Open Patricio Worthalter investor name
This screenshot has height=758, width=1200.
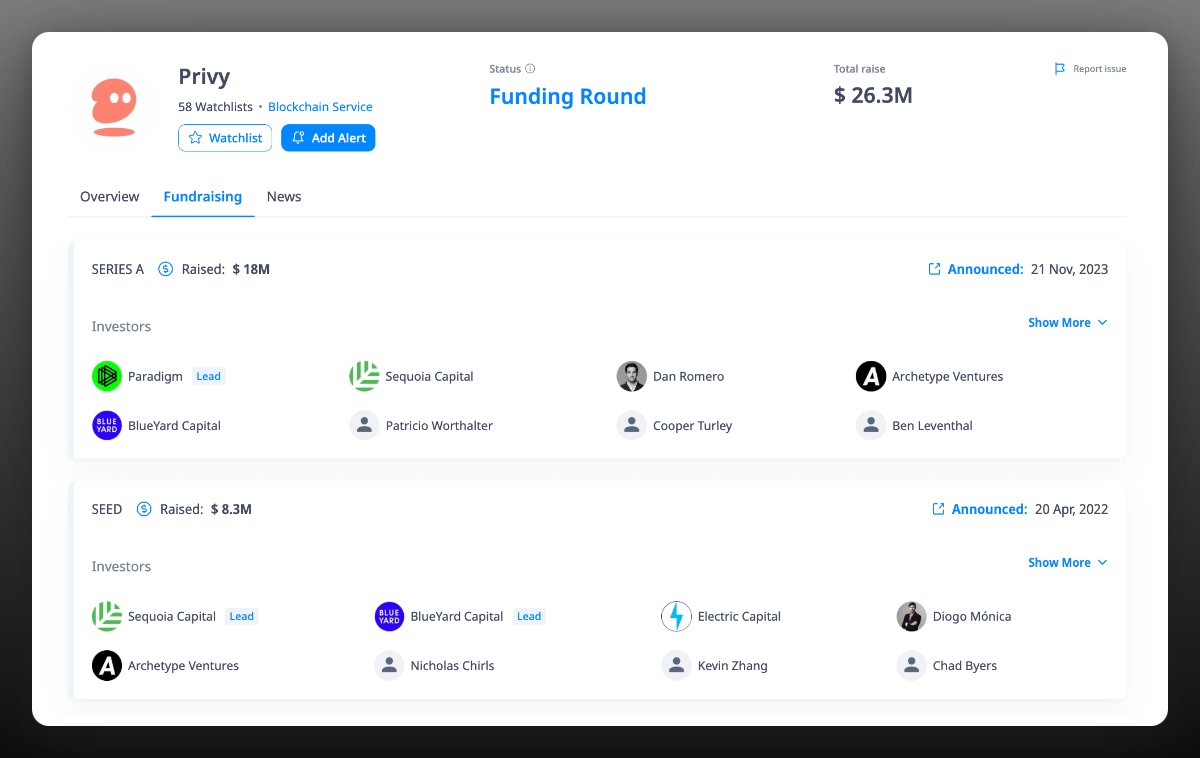click(x=439, y=425)
